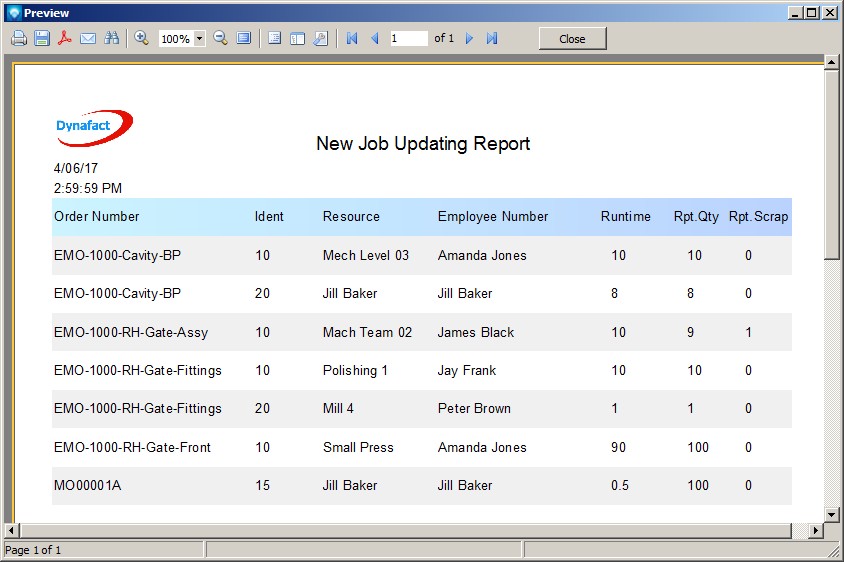Click the Dynafact logo in the report
844x562 pixels.
click(x=94, y=127)
